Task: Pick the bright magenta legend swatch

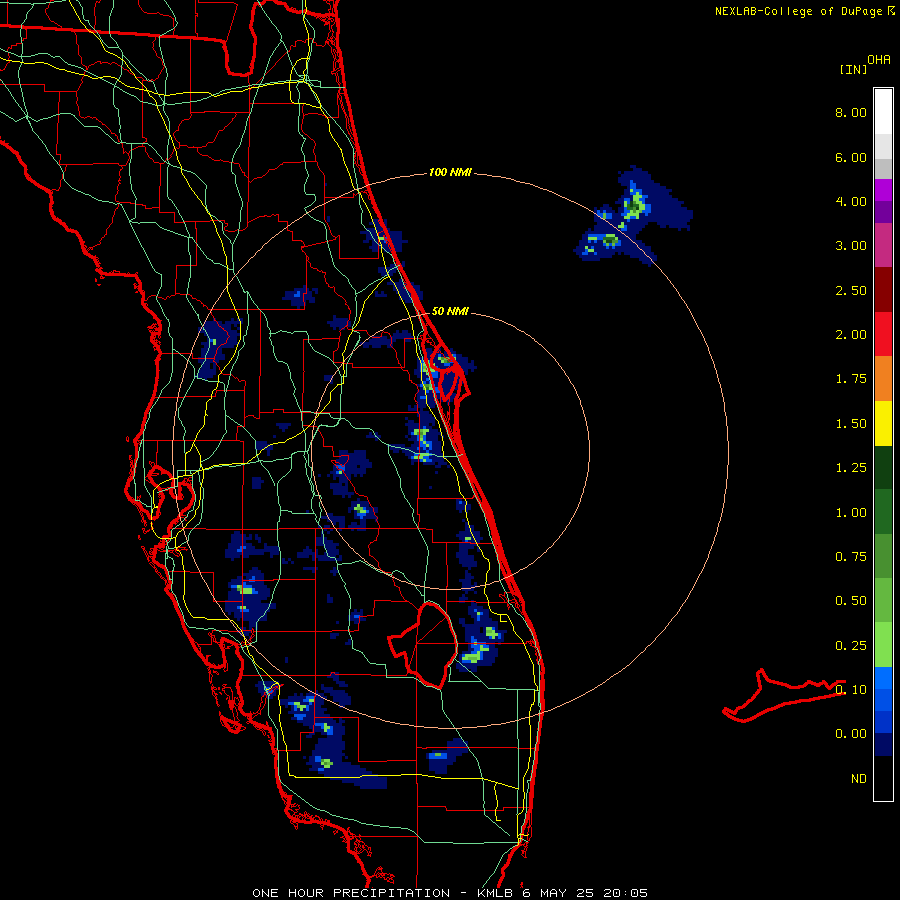Action: 883,189
